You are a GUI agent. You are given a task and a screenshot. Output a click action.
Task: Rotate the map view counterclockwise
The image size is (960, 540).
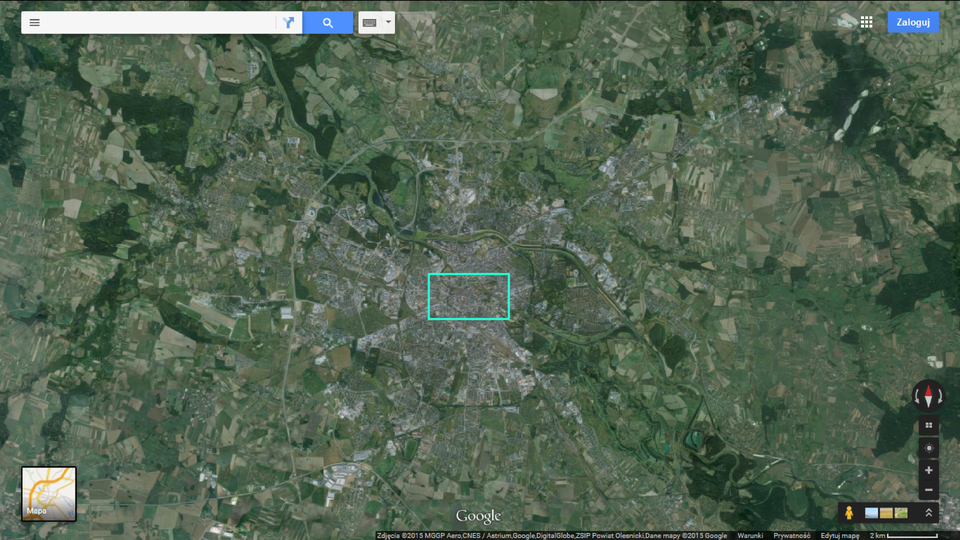(915, 396)
